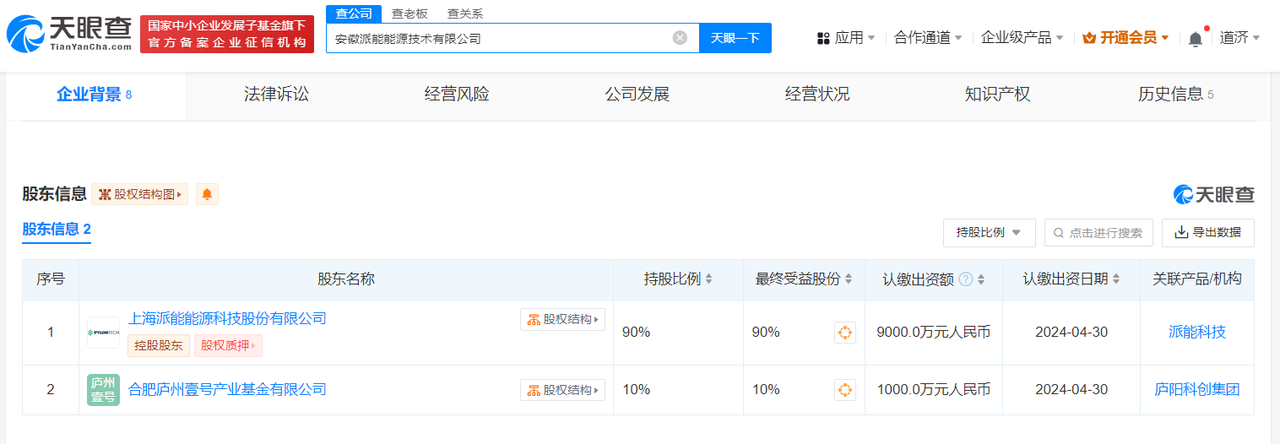The height and width of the screenshot is (444, 1280).
Task: Toggle shareholder alert orange bell icon
Action: coord(207,194)
